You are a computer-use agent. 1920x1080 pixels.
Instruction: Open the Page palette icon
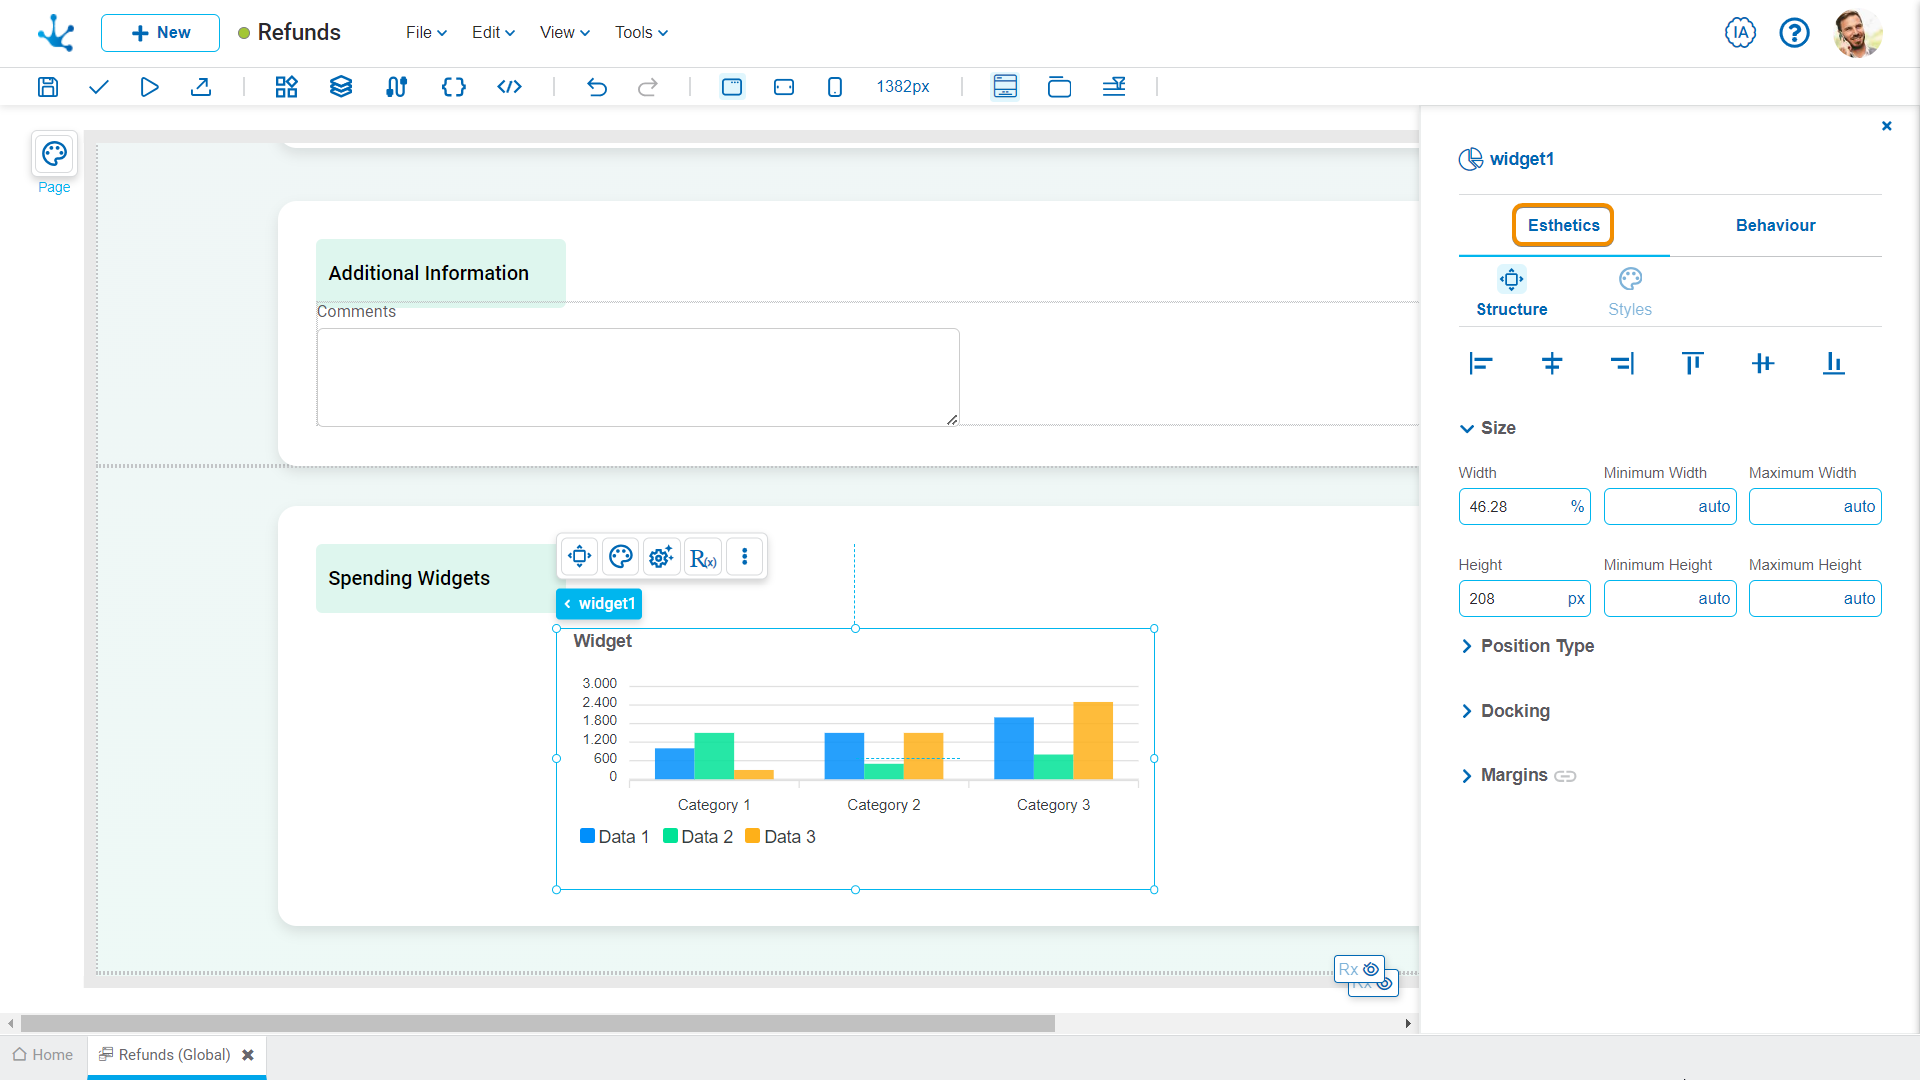[x=54, y=154]
